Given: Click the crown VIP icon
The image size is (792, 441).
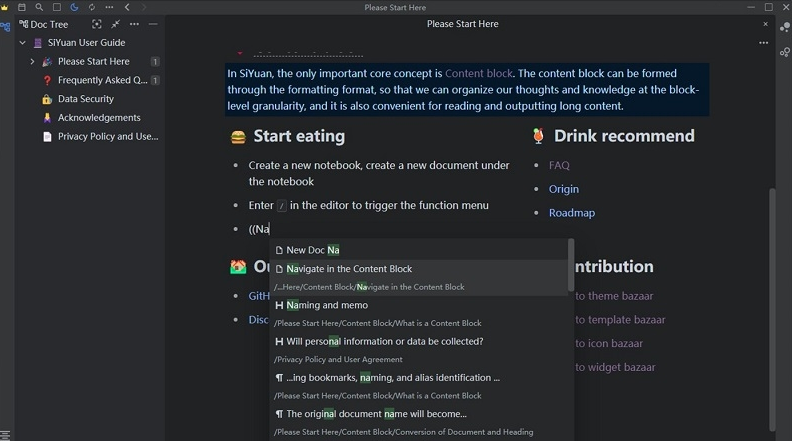Looking at the screenshot, I should point(5,7).
